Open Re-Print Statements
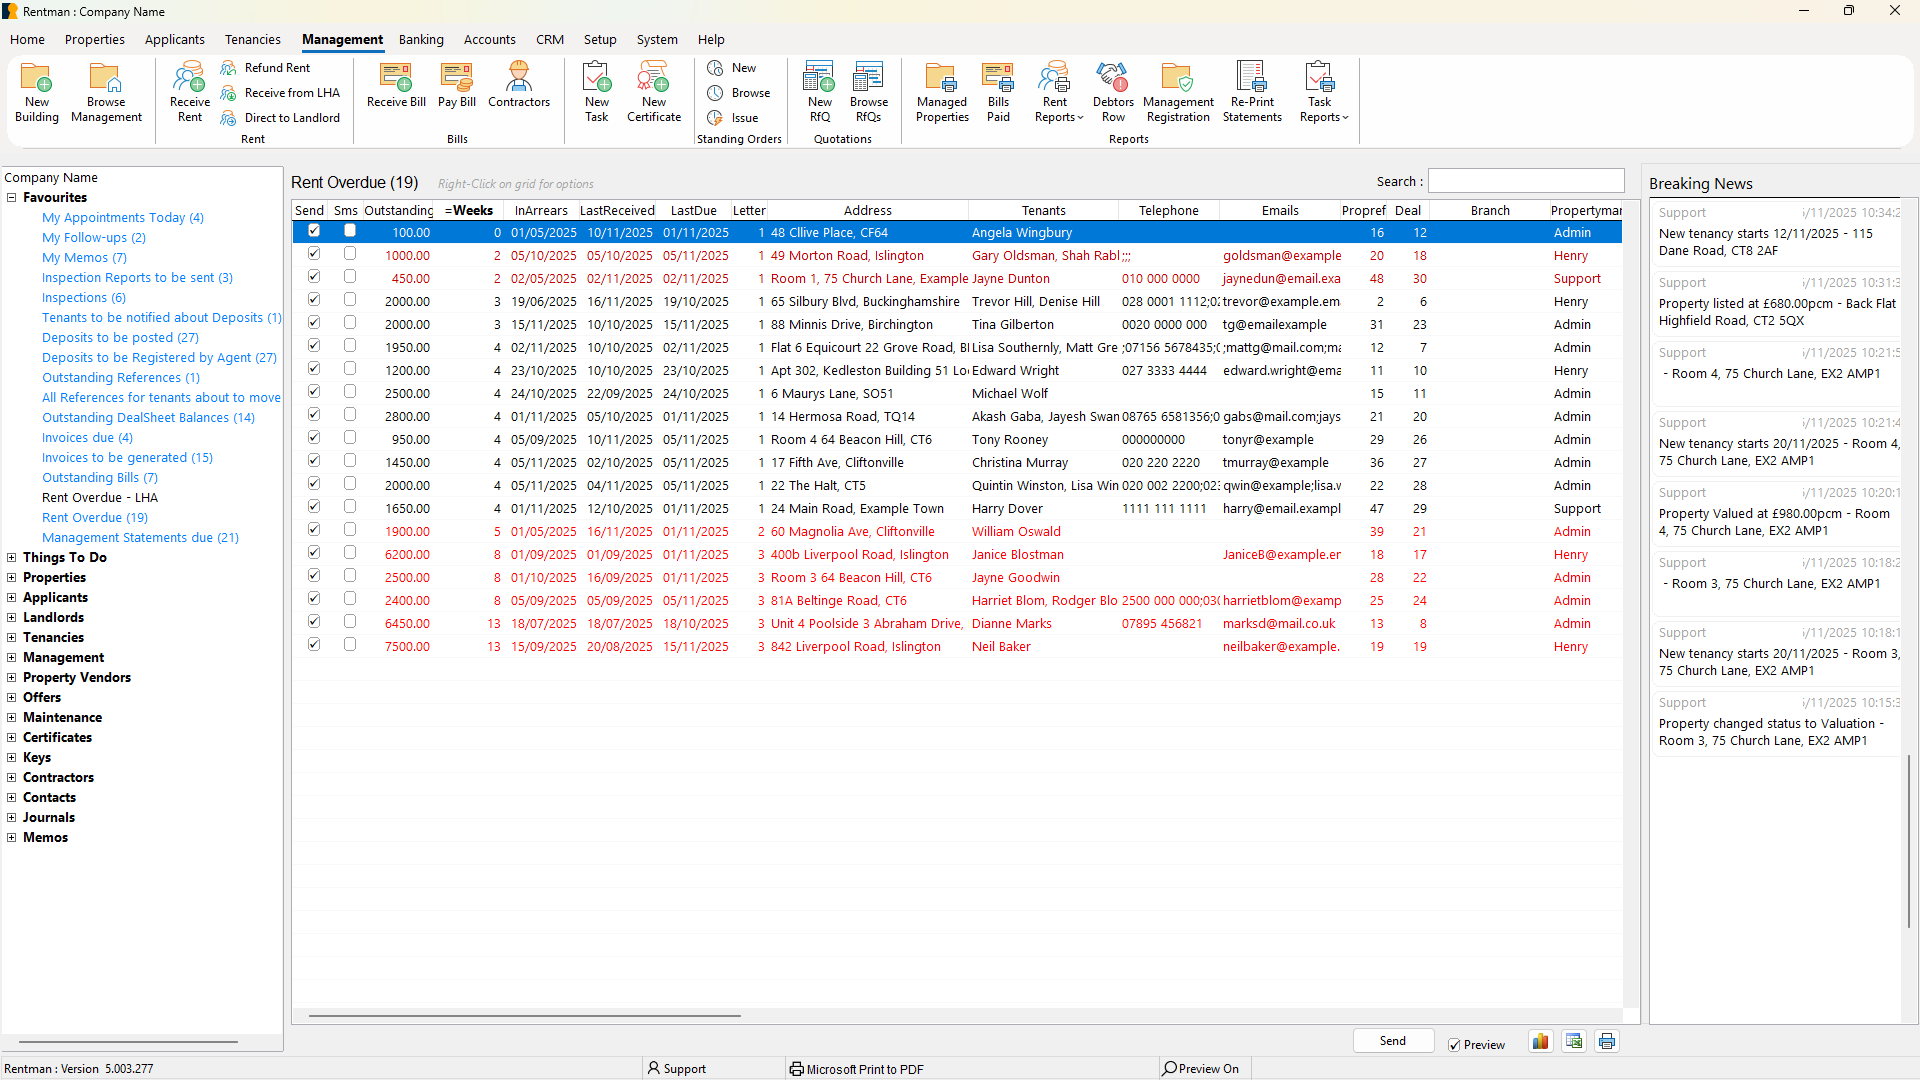Image resolution: width=1920 pixels, height=1080 pixels. point(1252,92)
